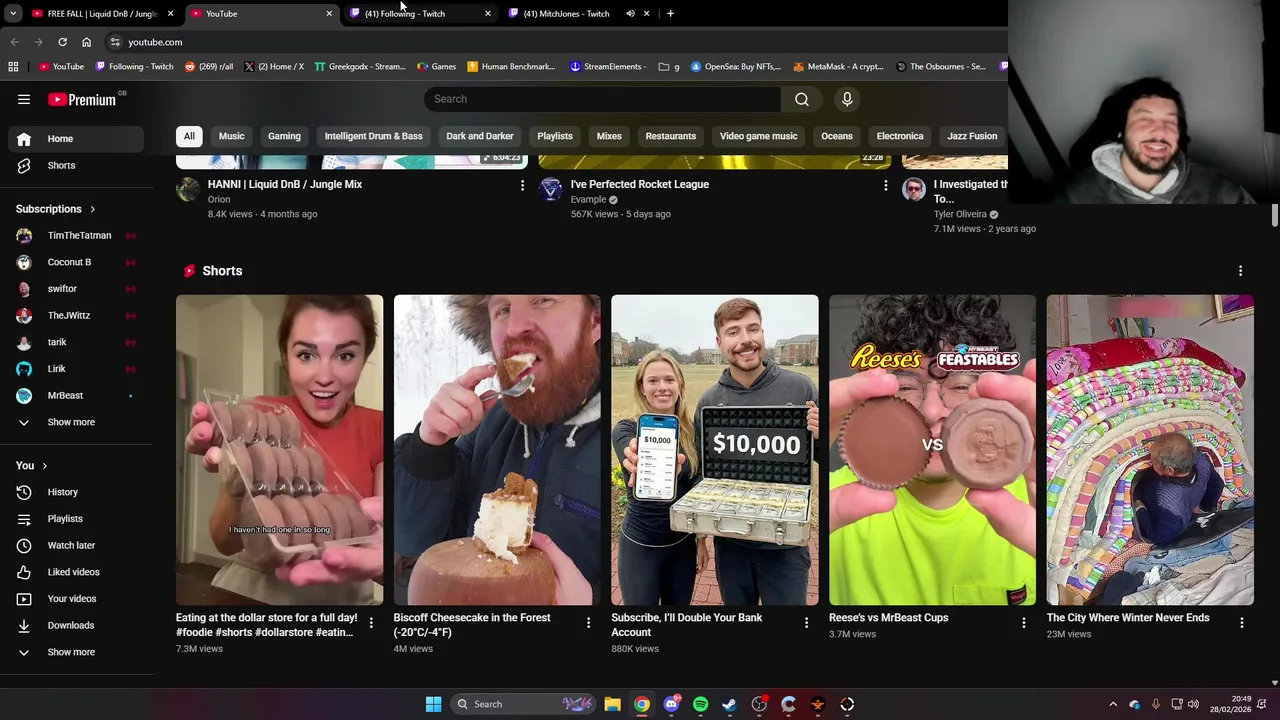The height and width of the screenshot is (720, 1280).
Task: Open the YouTube guide hamburger menu
Action: pos(24,99)
